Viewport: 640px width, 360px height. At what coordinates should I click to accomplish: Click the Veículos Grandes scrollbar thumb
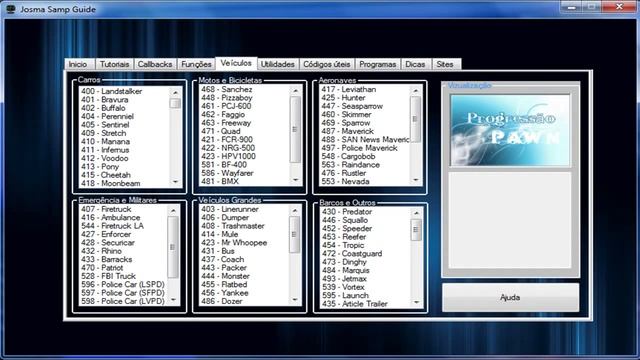(295, 234)
